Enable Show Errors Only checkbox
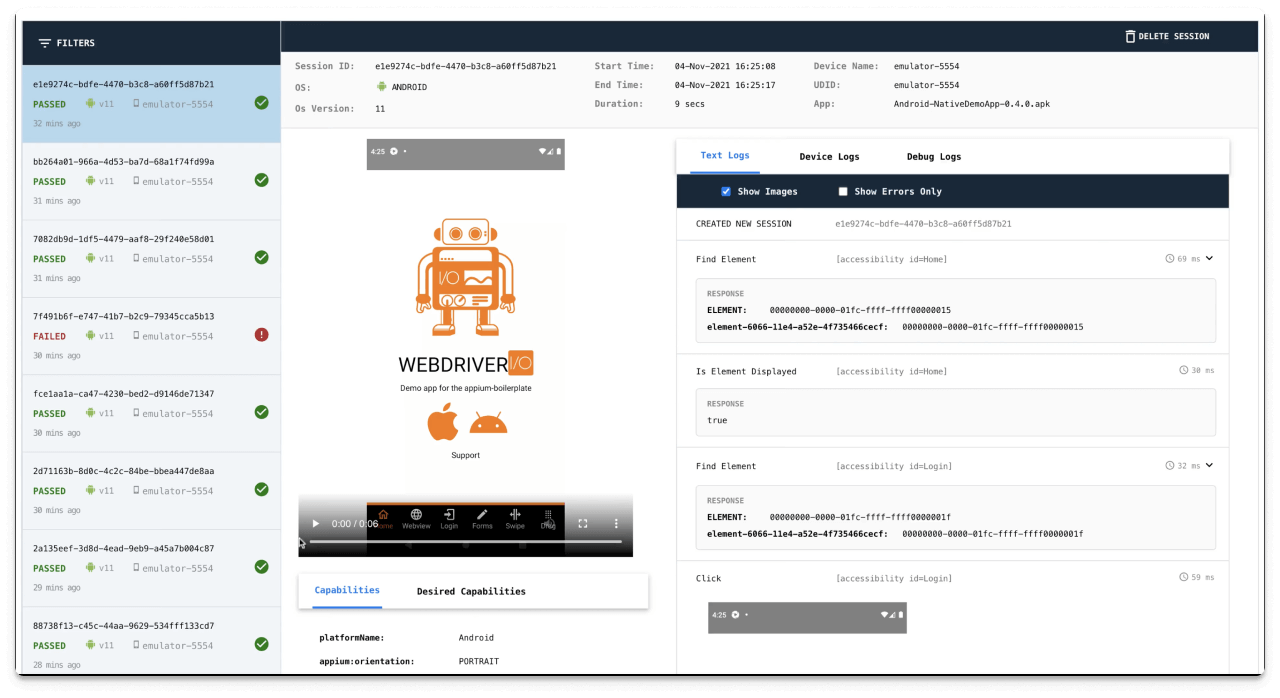This screenshot has height=698, width=1280. coord(843,191)
